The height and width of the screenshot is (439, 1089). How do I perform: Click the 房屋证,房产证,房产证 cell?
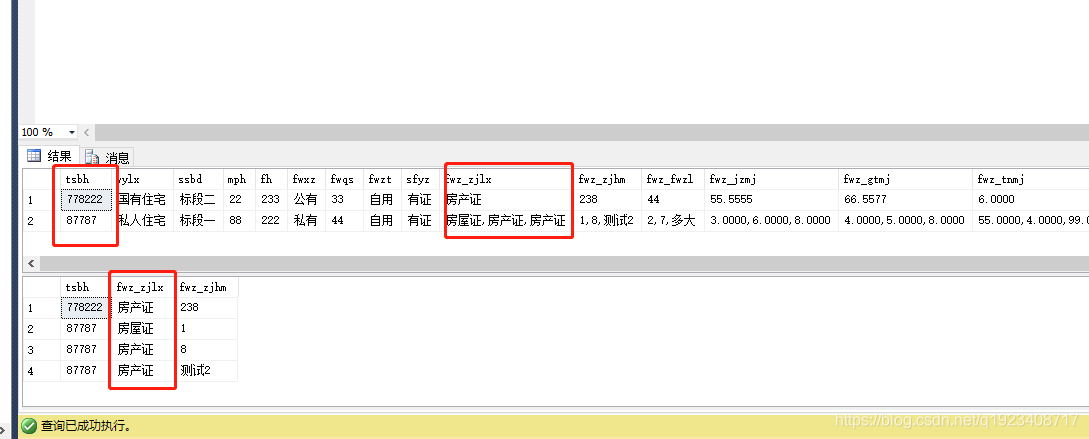[507, 221]
